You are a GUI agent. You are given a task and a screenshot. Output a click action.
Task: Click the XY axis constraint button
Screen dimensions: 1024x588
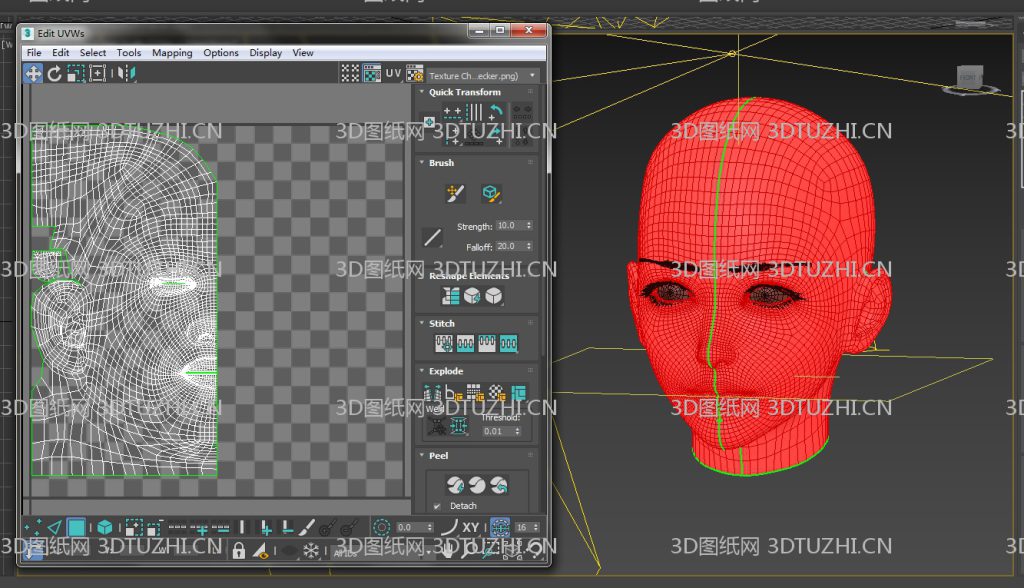(x=470, y=527)
